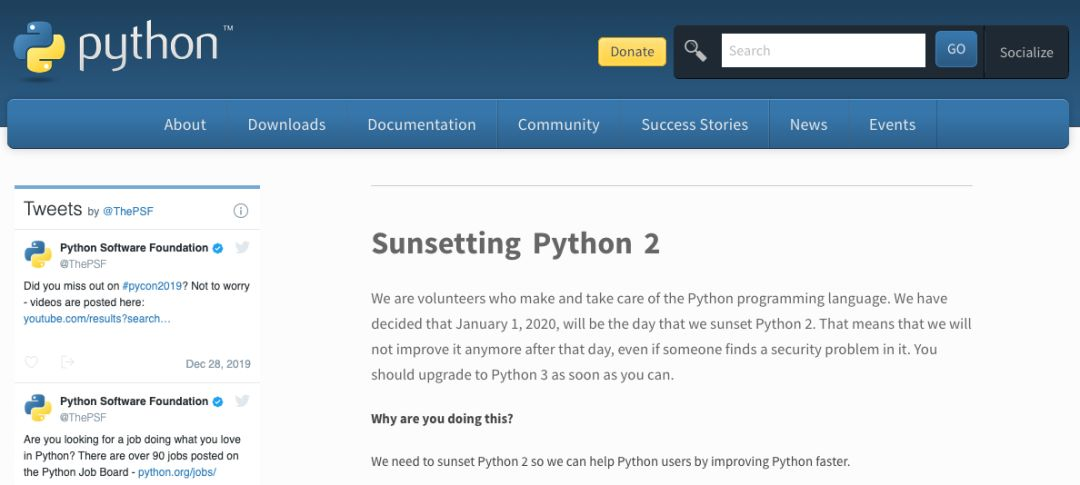This screenshot has width=1080, height=485.
Task: Like the #pycon2019 tweet with the heart
Action: click(x=31, y=362)
